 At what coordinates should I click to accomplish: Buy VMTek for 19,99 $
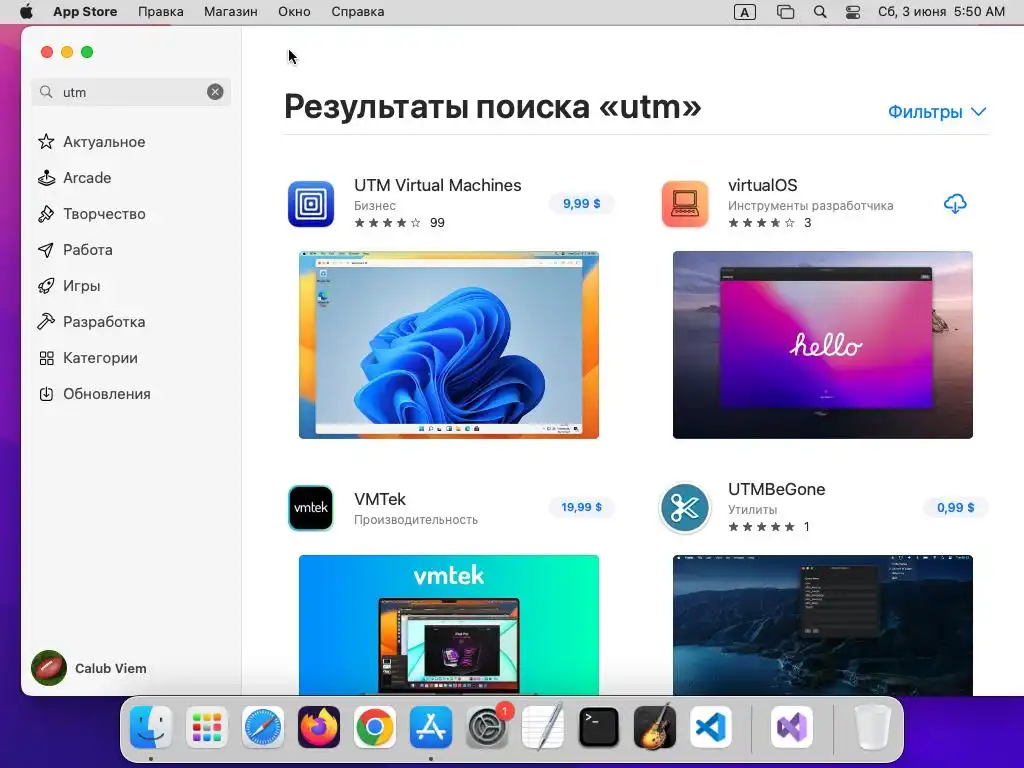pos(581,507)
